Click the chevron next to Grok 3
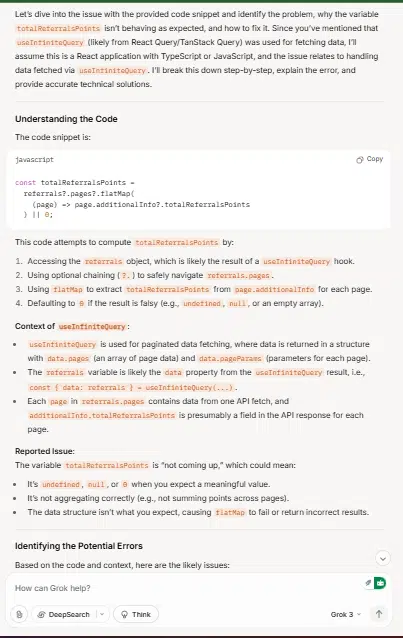This screenshot has width=403, height=638. [359, 614]
